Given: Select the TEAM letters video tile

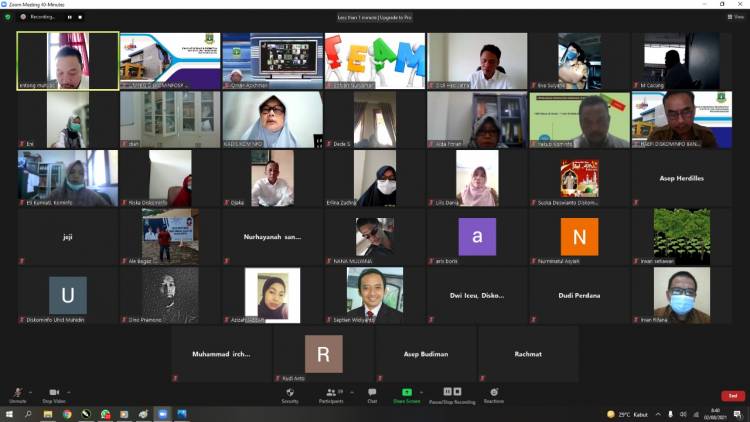Looking at the screenshot, I should tap(375, 61).
